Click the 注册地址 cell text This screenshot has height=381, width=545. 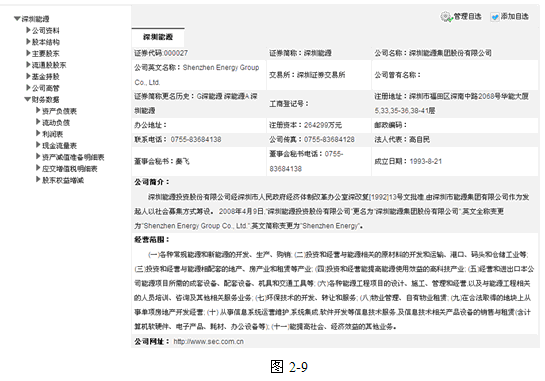coord(451,103)
